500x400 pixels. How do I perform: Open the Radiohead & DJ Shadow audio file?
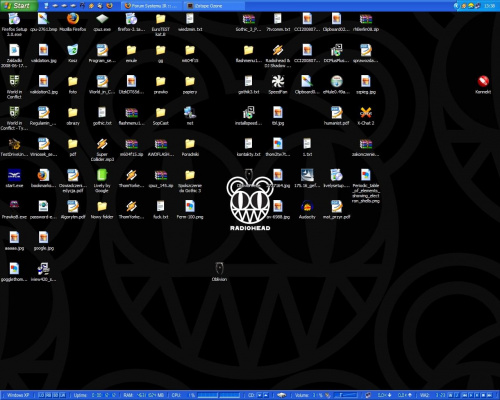tap(278, 56)
